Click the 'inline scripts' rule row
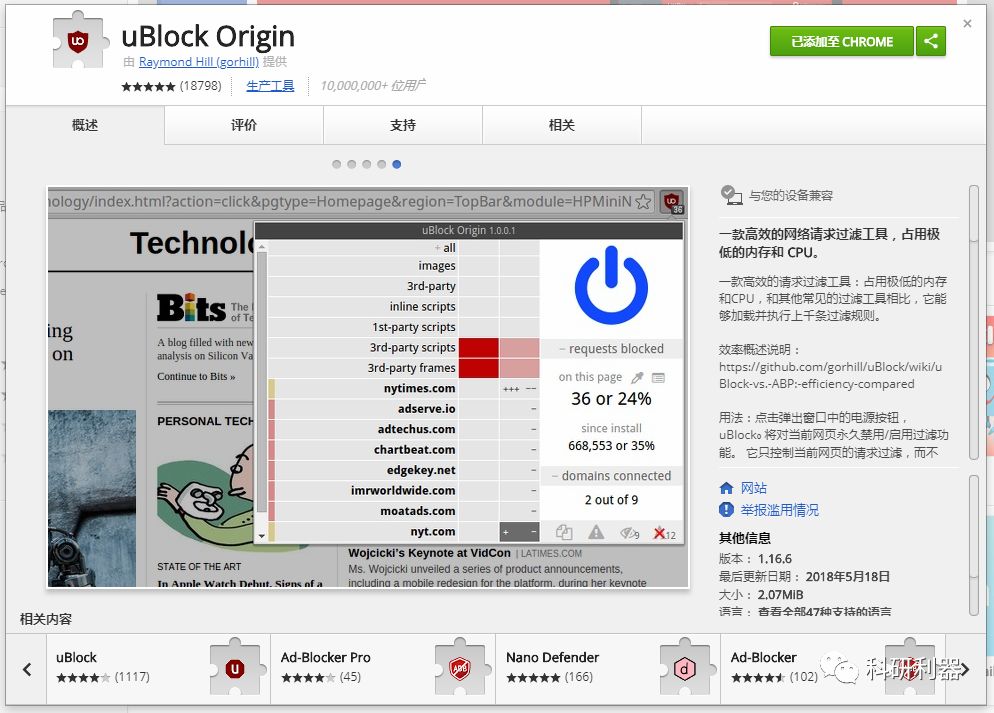994x713 pixels. click(x=404, y=306)
